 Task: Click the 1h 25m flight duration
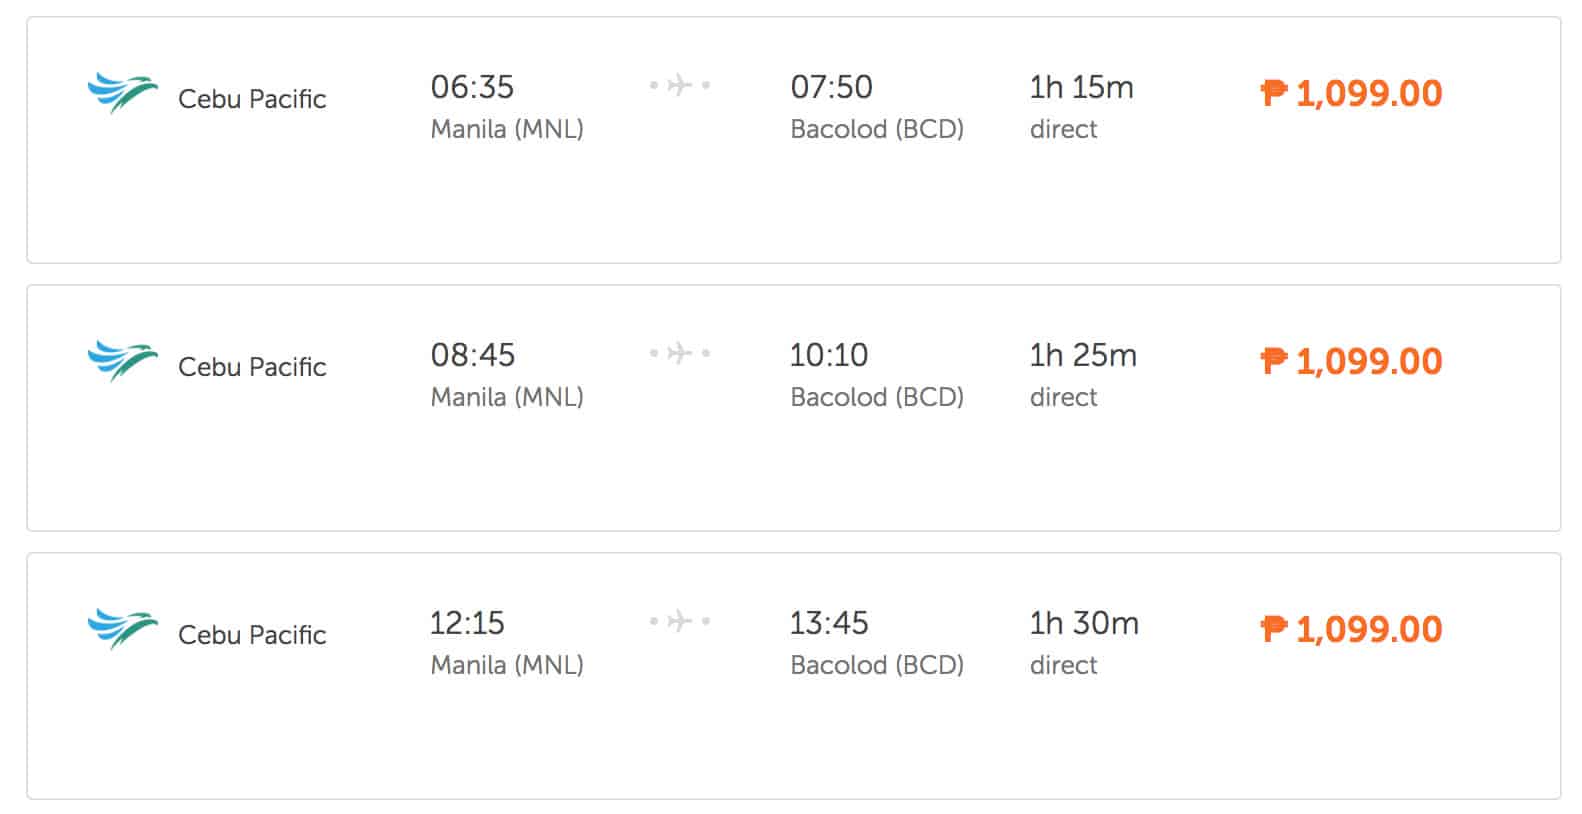[1083, 355]
